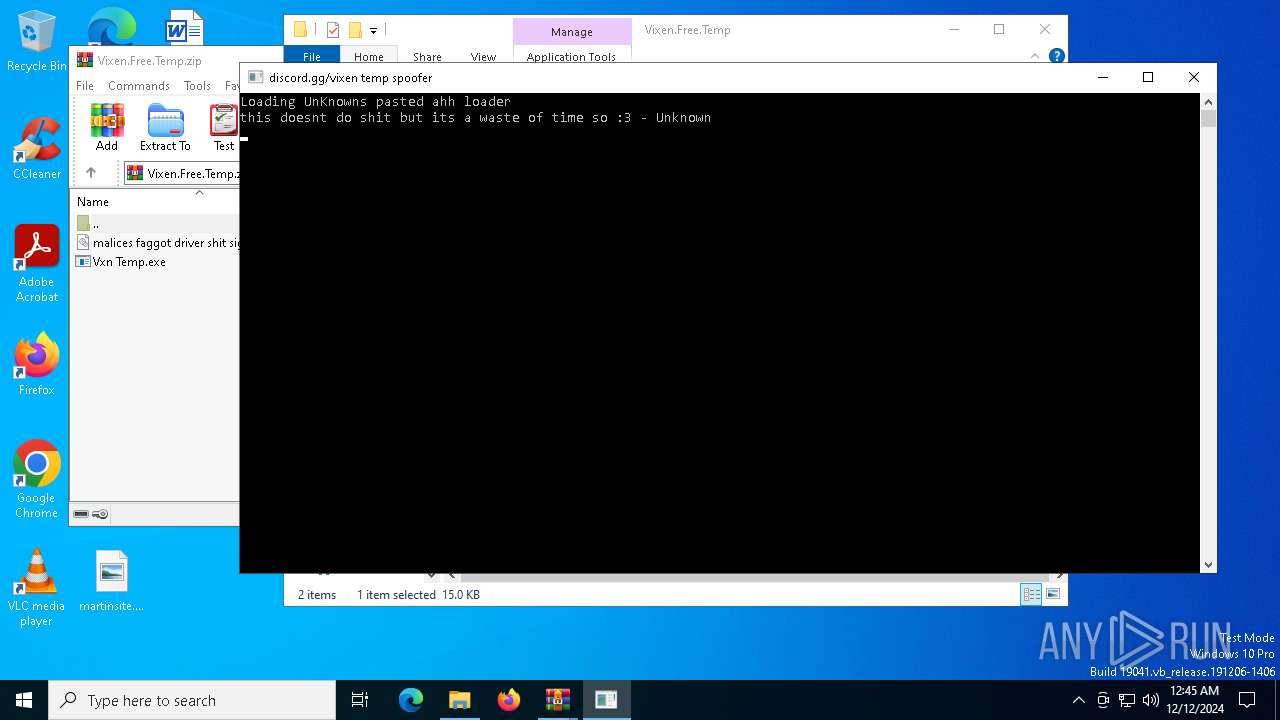The image size is (1280, 720).
Task: Open the File menu in WinRAR
Action: pos(85,86)
